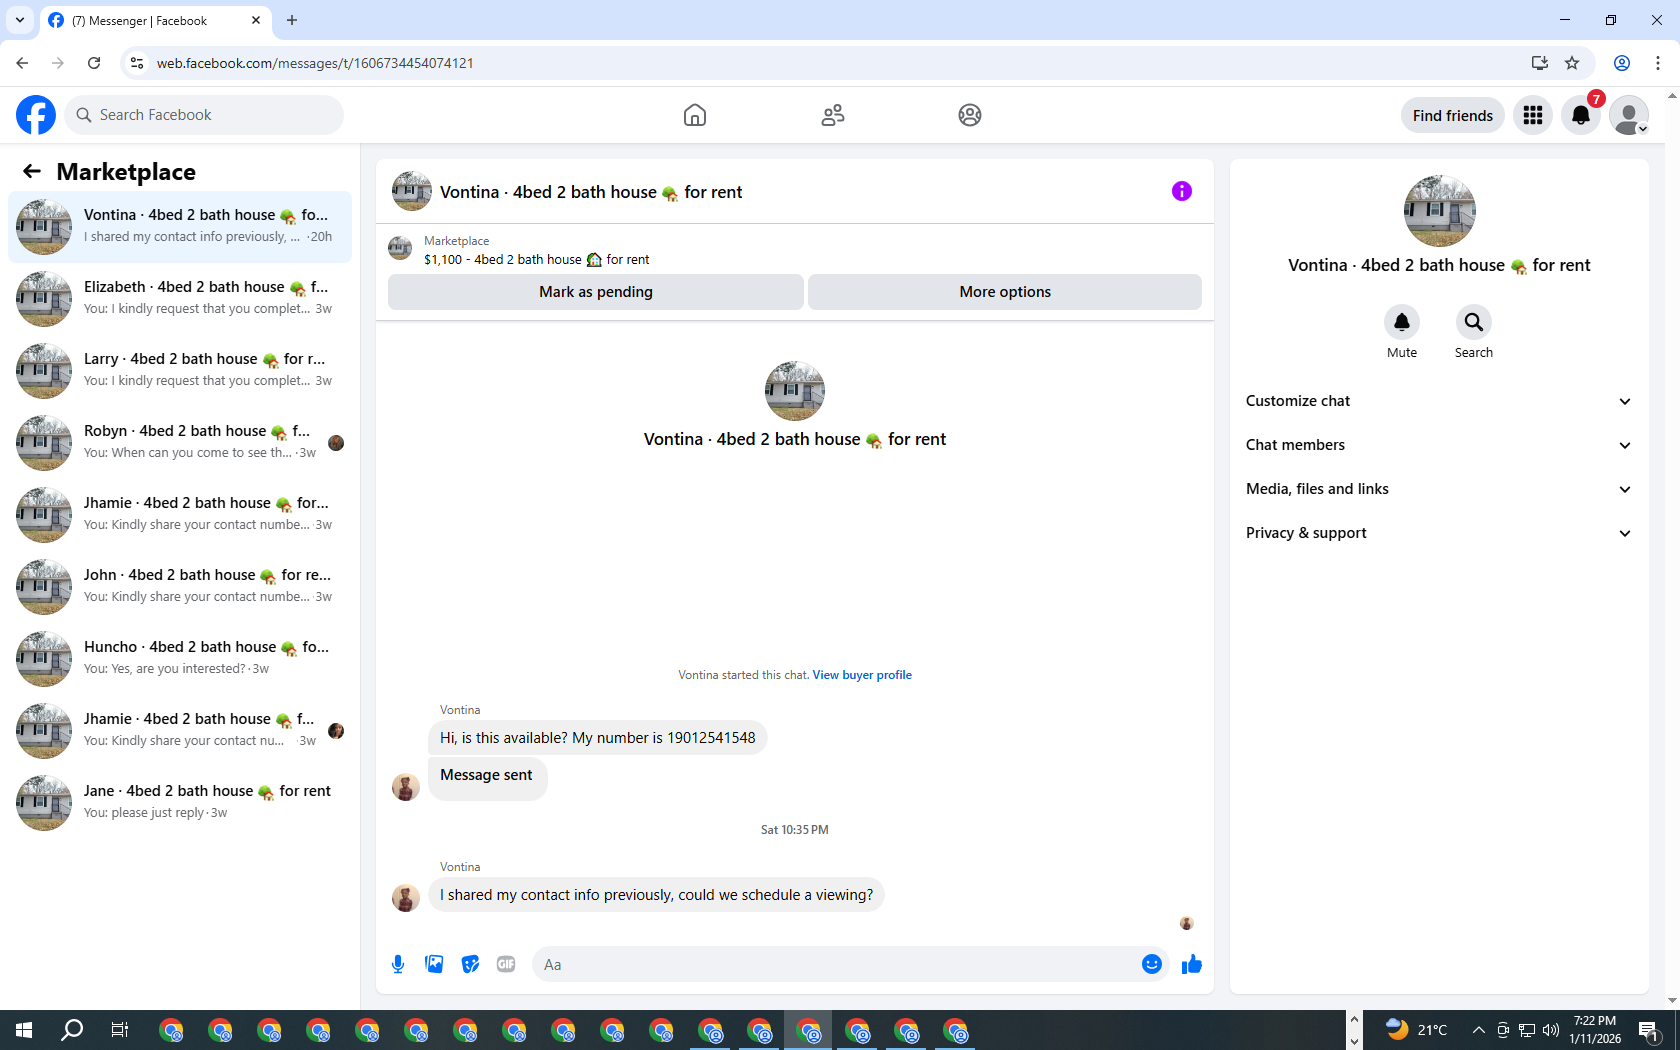Open the emoji picker

tap(1152, 964)
